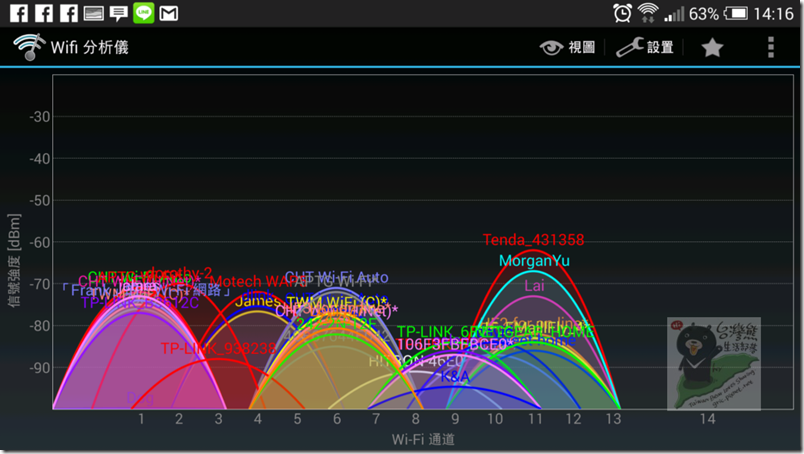Tap the Wi-Fi 通道 axis label
This screenshot has height=454, width=804.
(423, 440)
